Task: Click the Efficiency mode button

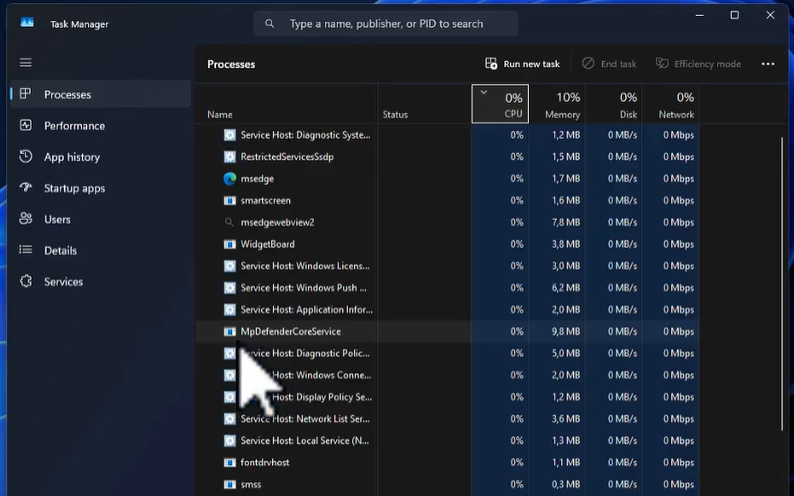Action: click(698, 64)
